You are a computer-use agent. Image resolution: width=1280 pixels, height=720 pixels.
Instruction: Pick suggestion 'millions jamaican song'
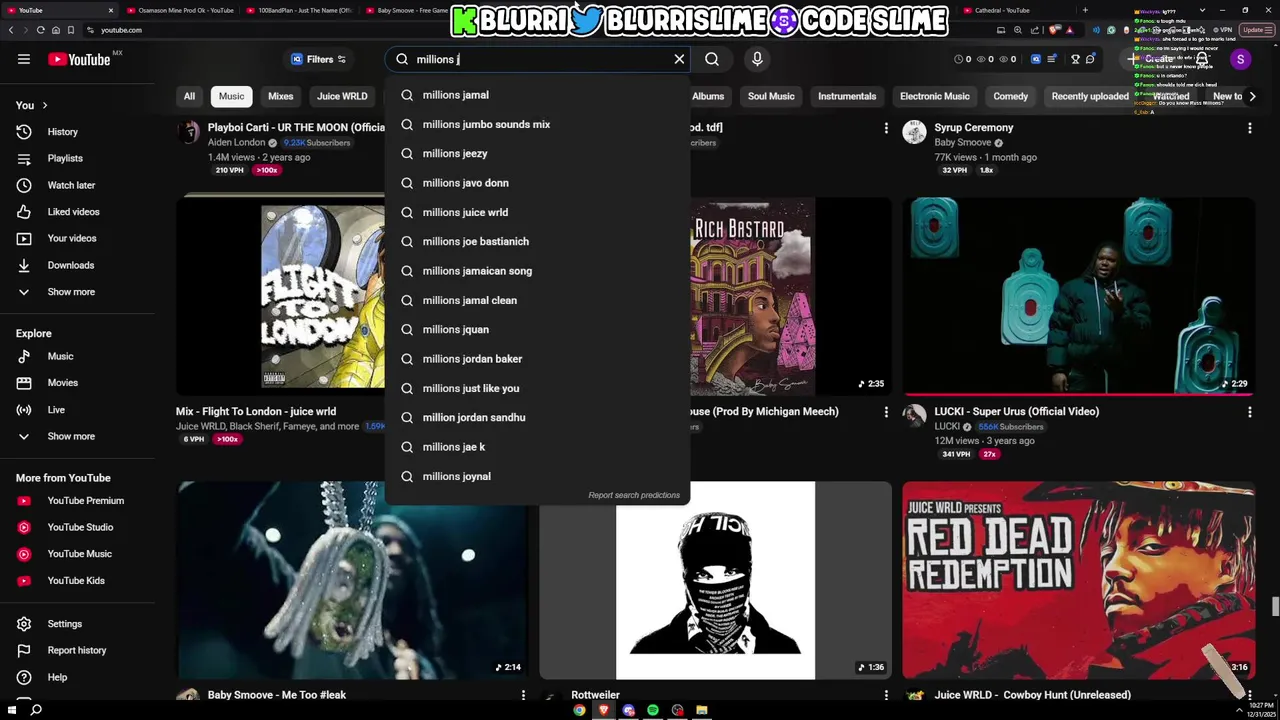tap(537, 271)
